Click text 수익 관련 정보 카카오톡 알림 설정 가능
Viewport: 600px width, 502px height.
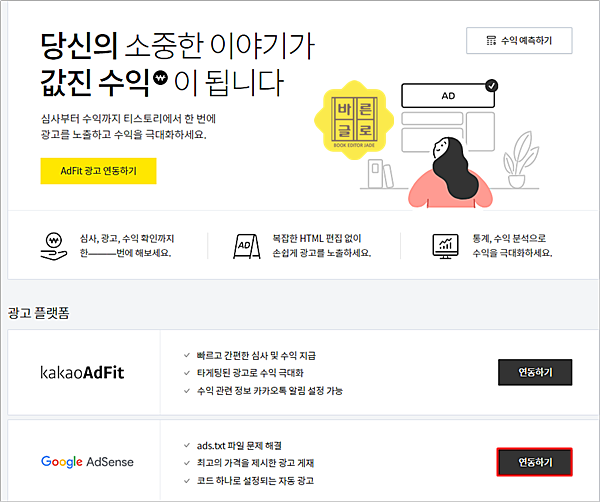[x=270, y=391]
